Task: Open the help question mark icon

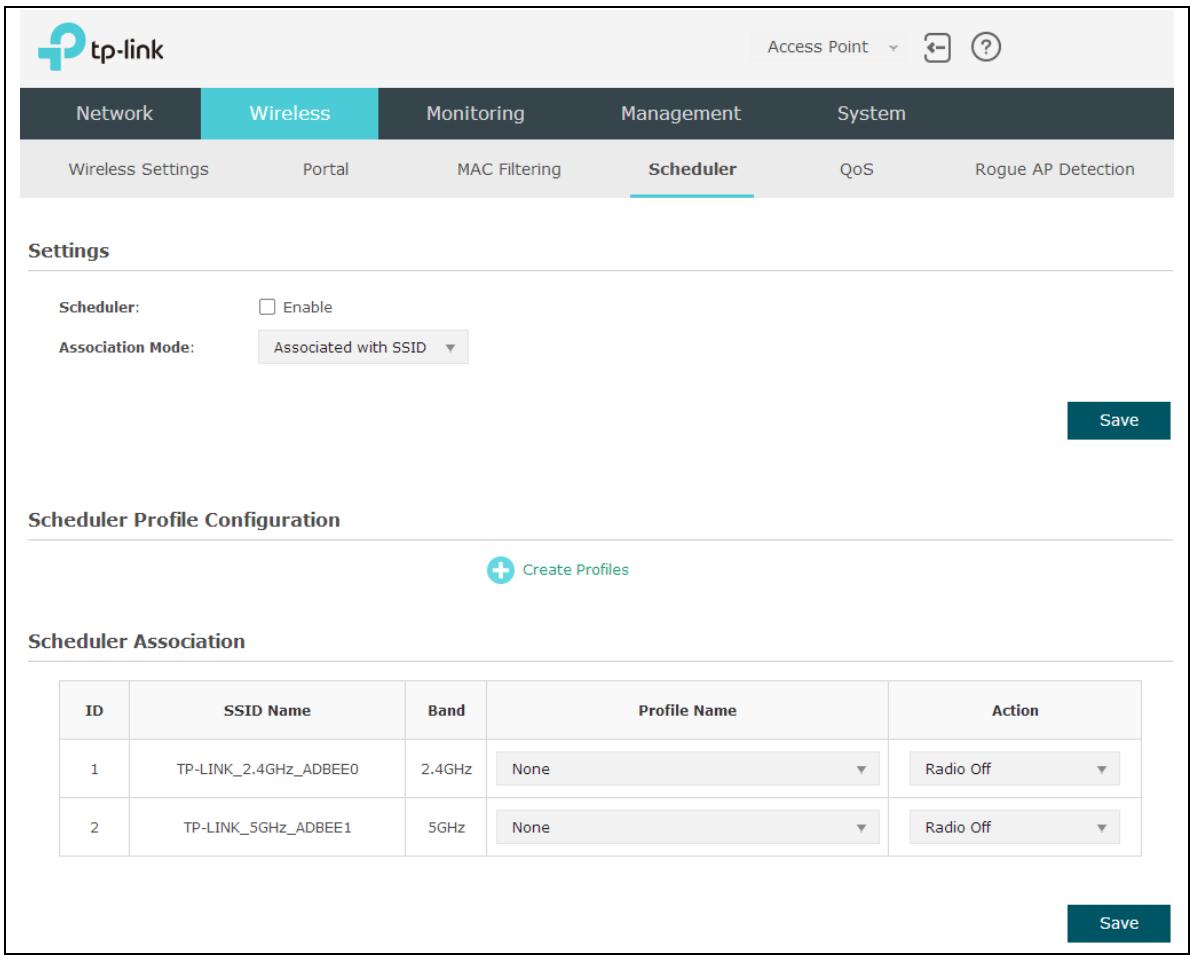Action: 986,47
